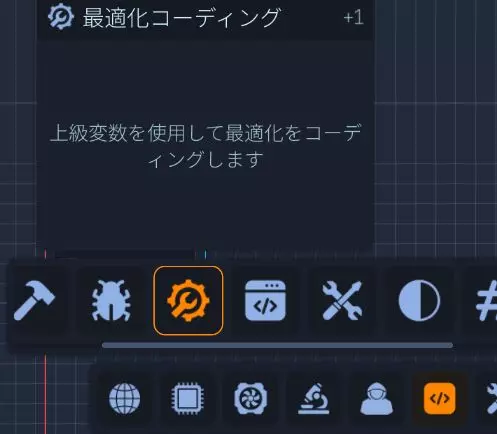
Task: Select the half-filled circle contrast icon
Action: coord(419,301)
